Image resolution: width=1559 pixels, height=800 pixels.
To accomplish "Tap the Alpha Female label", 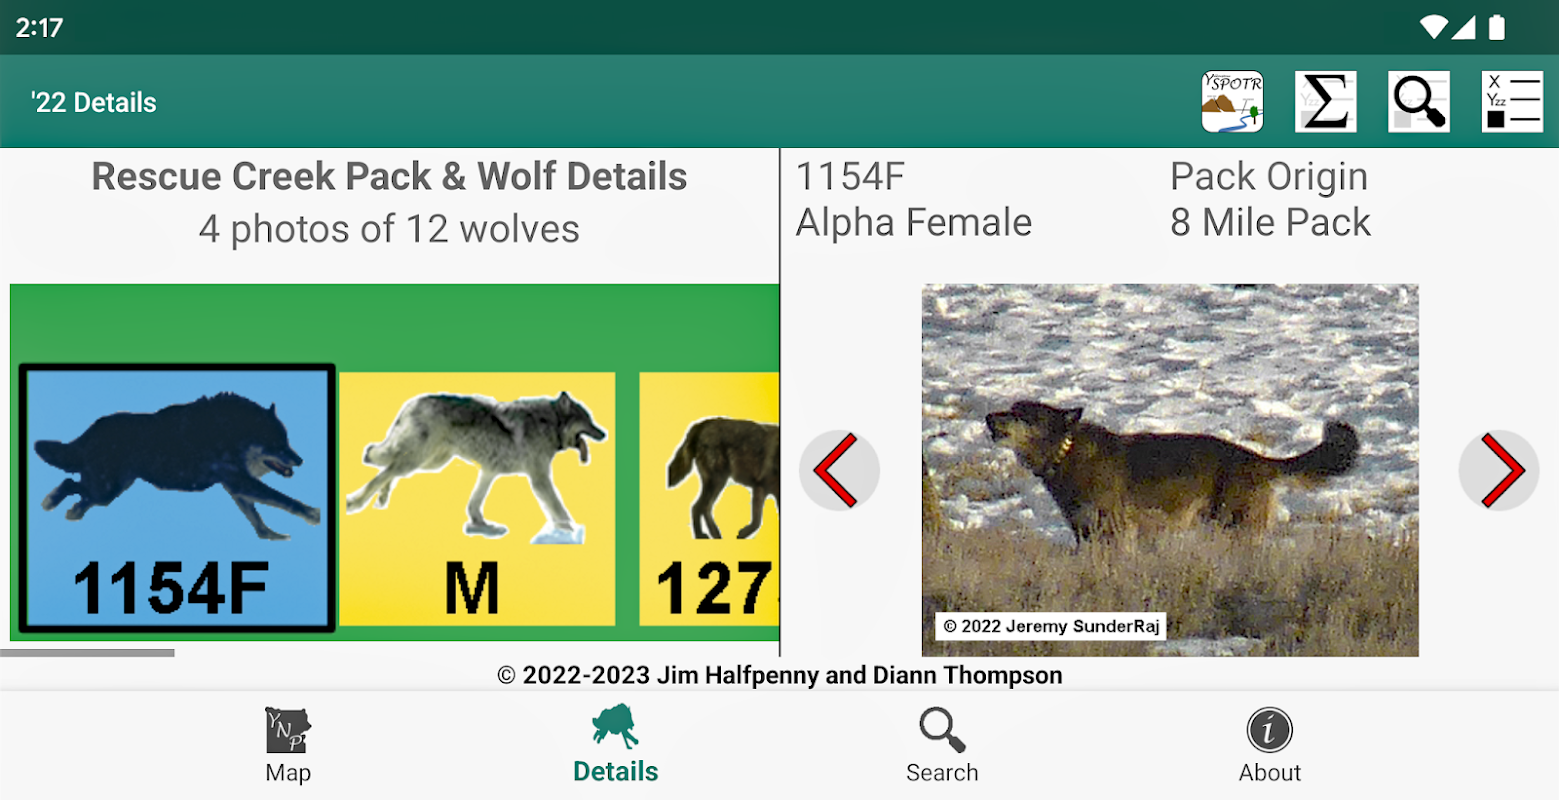I will point(914,223).
